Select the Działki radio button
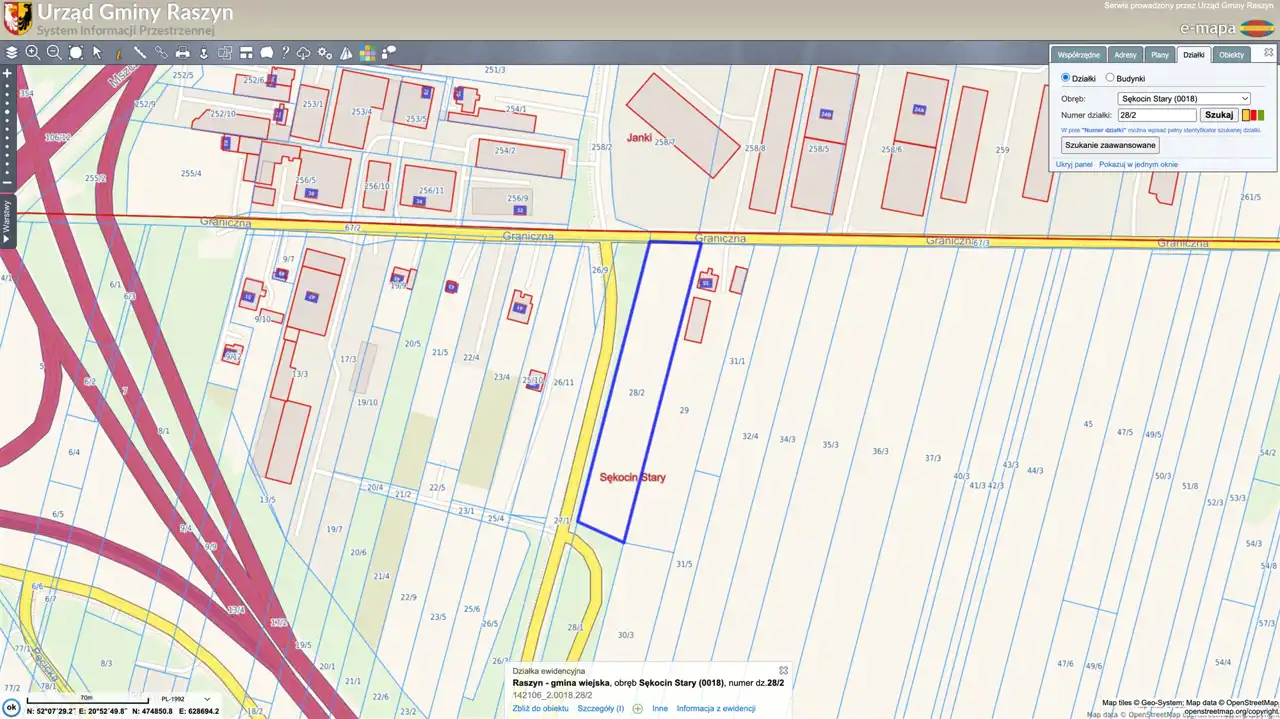The height and width of the screenshot is (719, 1280). pyautogui.click(x=1065, y=78)
